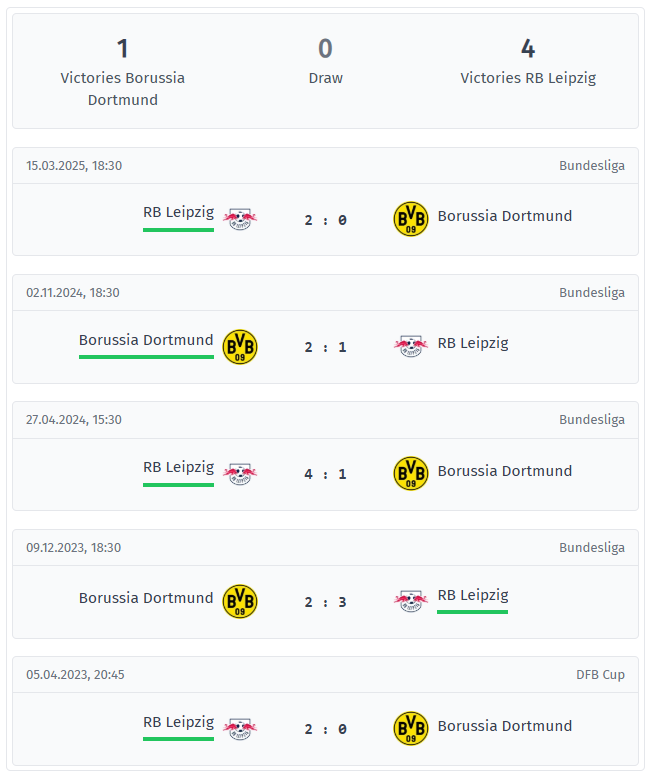
Task: Click Dortmund crest in 27.04.2024 match
Action: point(410,473)
